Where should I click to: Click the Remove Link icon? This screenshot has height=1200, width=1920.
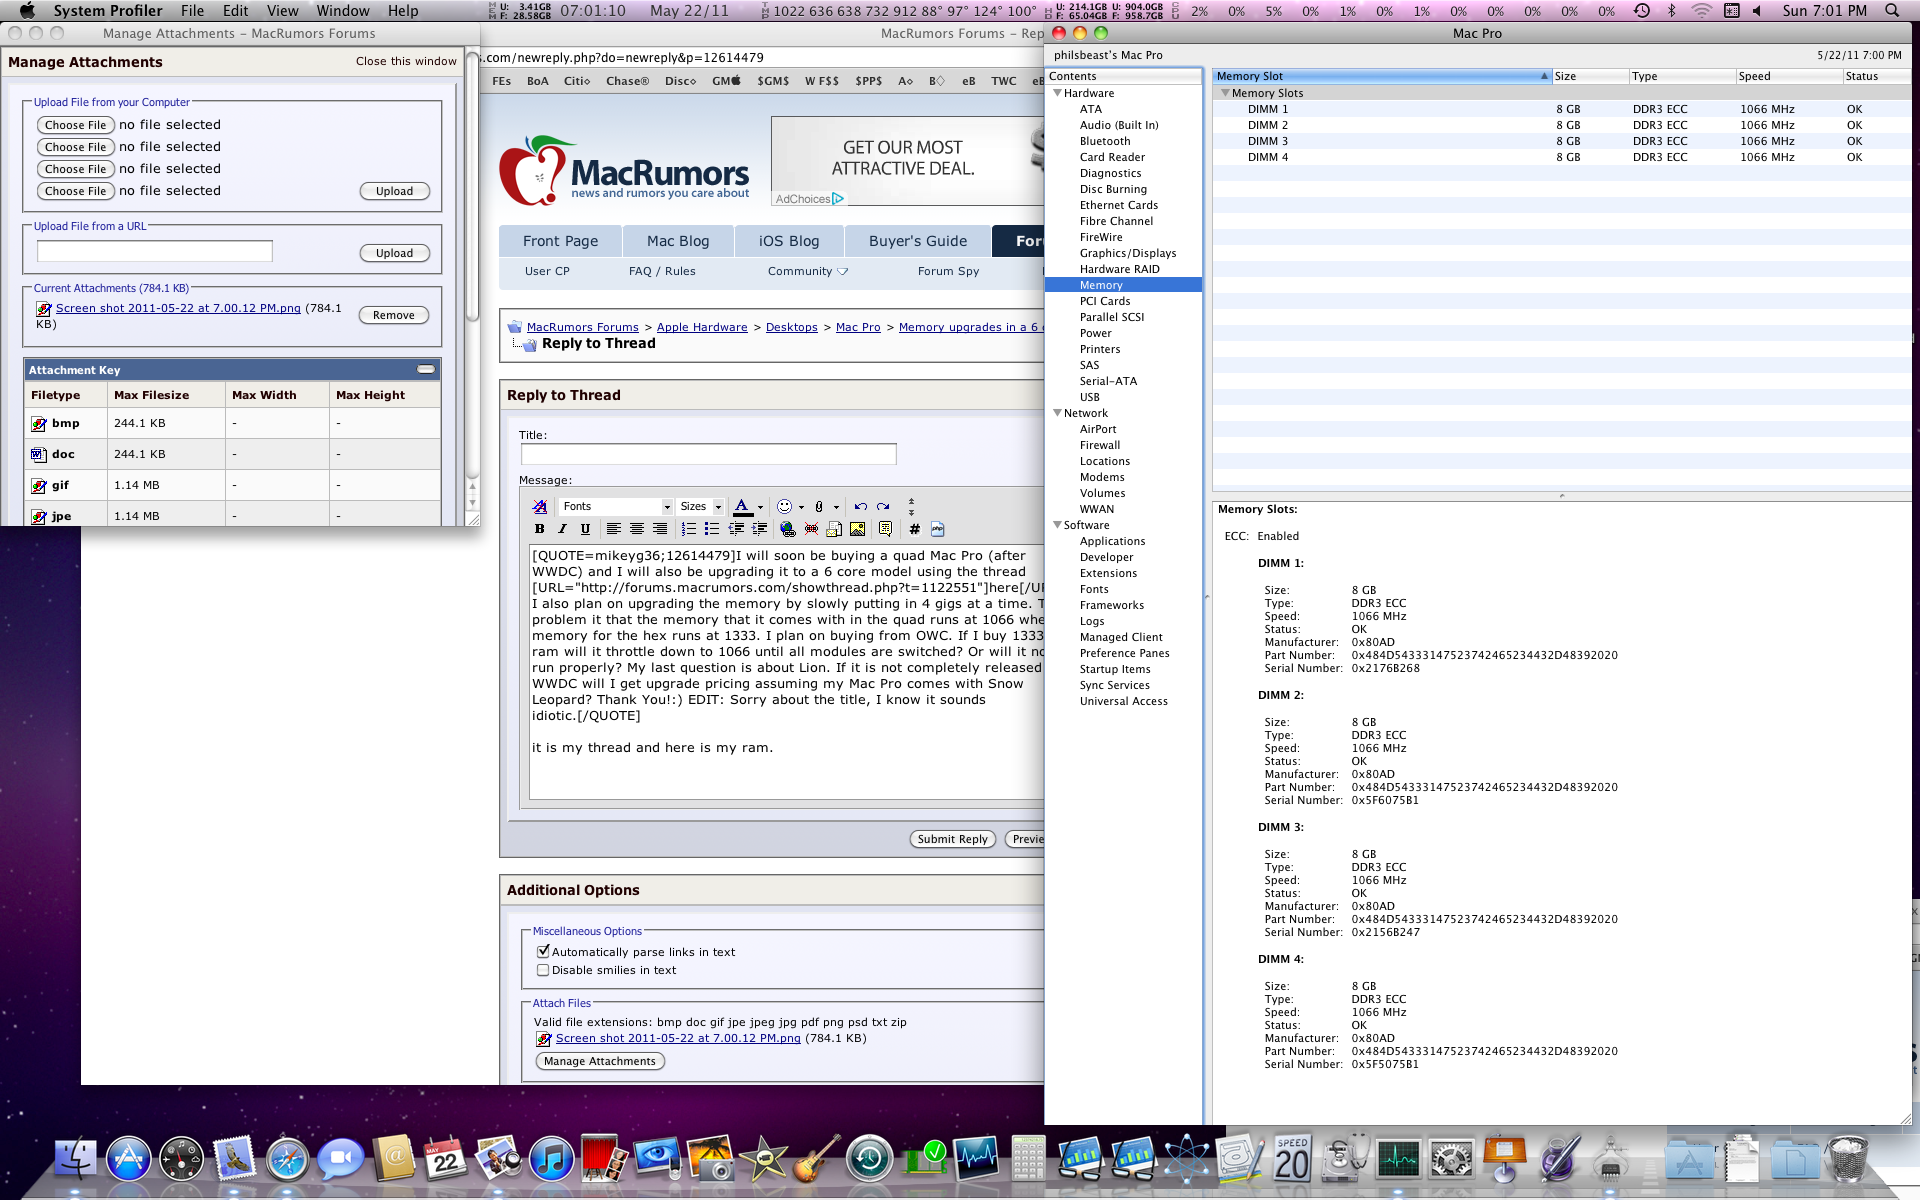(811, 529)
